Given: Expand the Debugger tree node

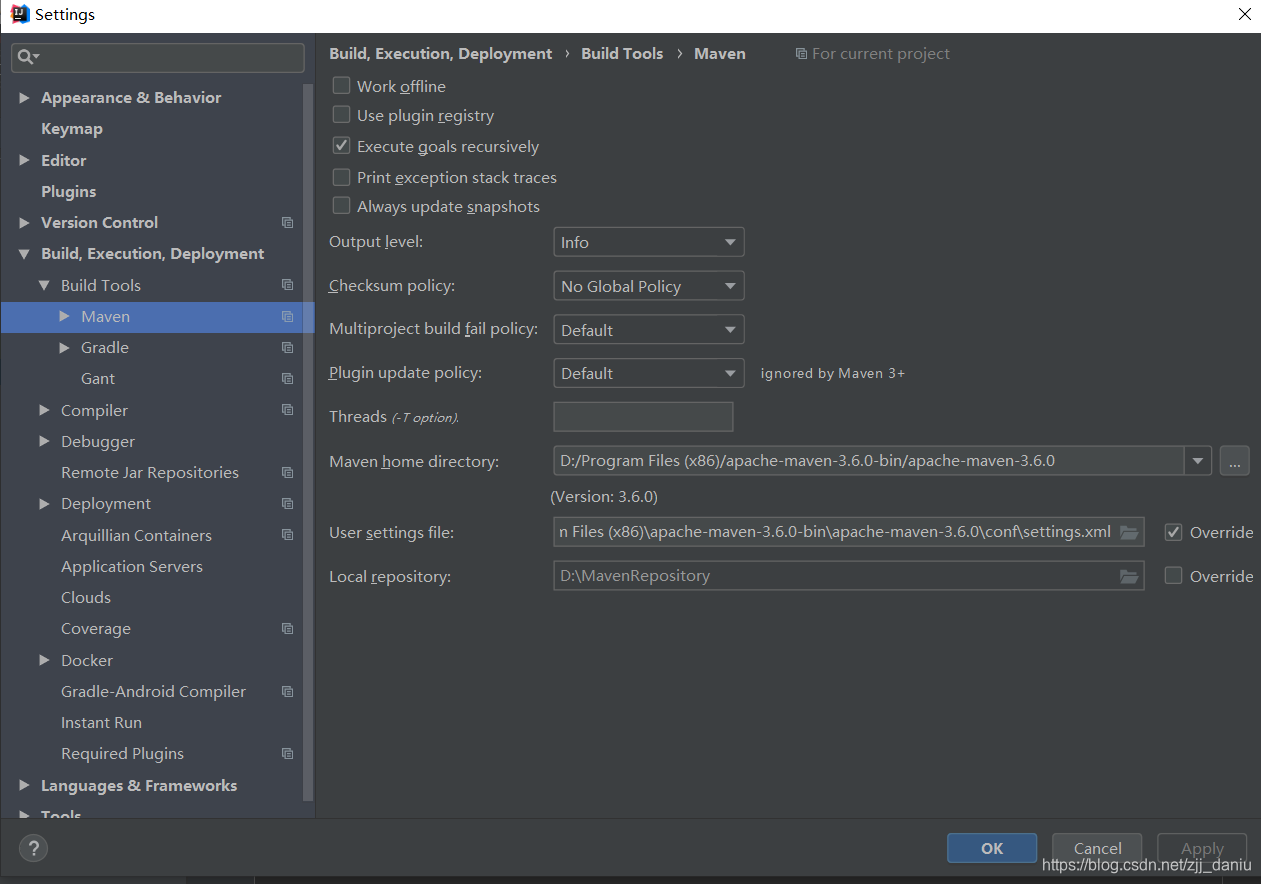Looking at the screenshot, I should tap(44, 441).
